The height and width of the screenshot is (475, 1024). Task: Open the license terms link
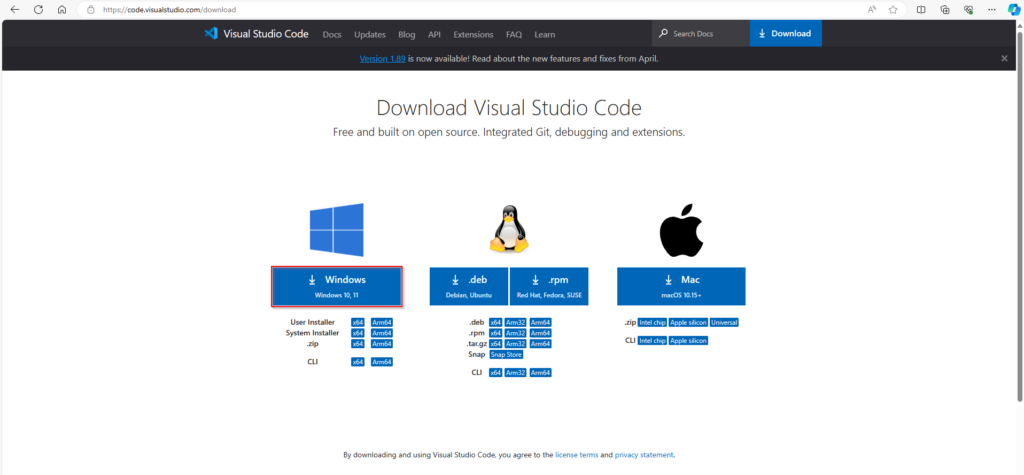[577, 455]
